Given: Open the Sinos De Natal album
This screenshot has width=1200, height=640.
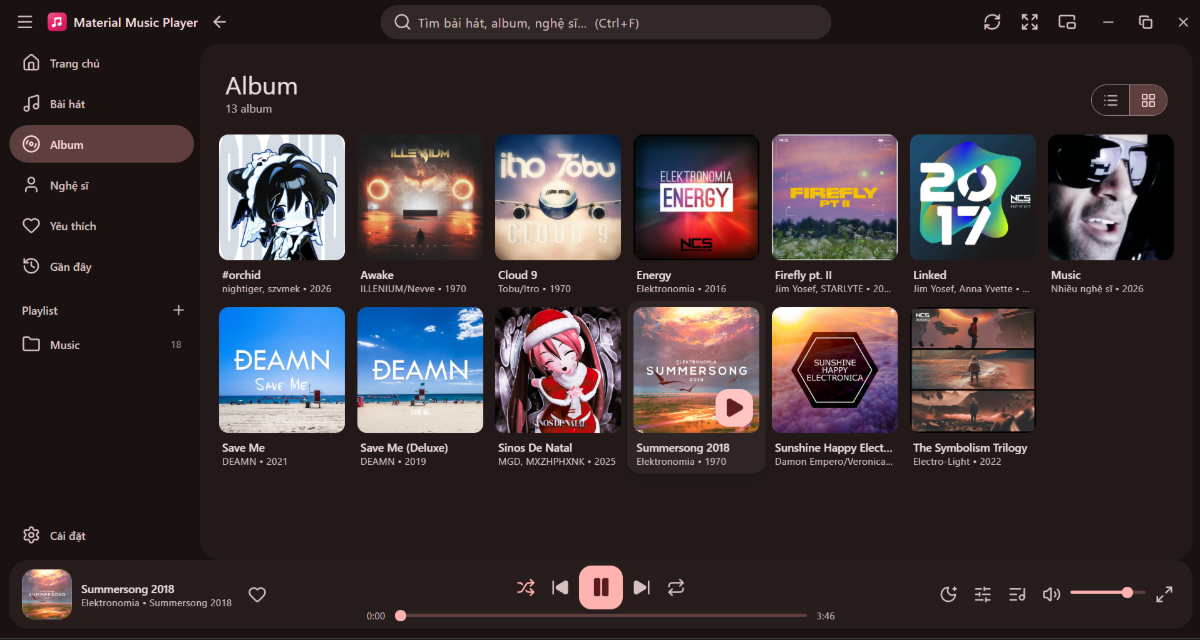Looking at the screenshot, I should click(x=558, y=370).
